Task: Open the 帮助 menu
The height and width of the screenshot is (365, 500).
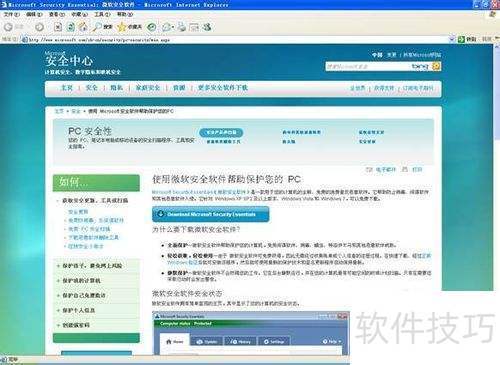Action: point(125,15)
